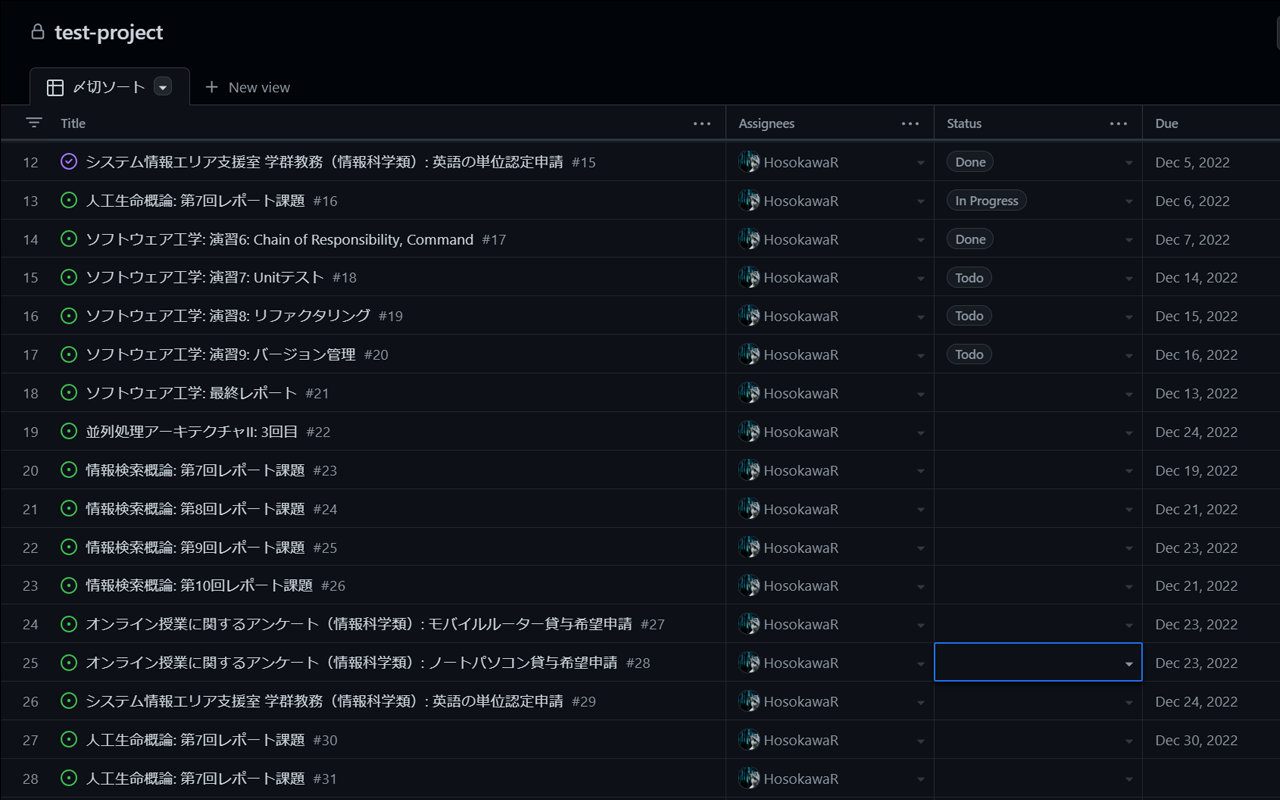Screen dimensions: 1280x800
Task: Click the closed-issue checkmark icon on issue #15
Action: (x=68, y=161)
